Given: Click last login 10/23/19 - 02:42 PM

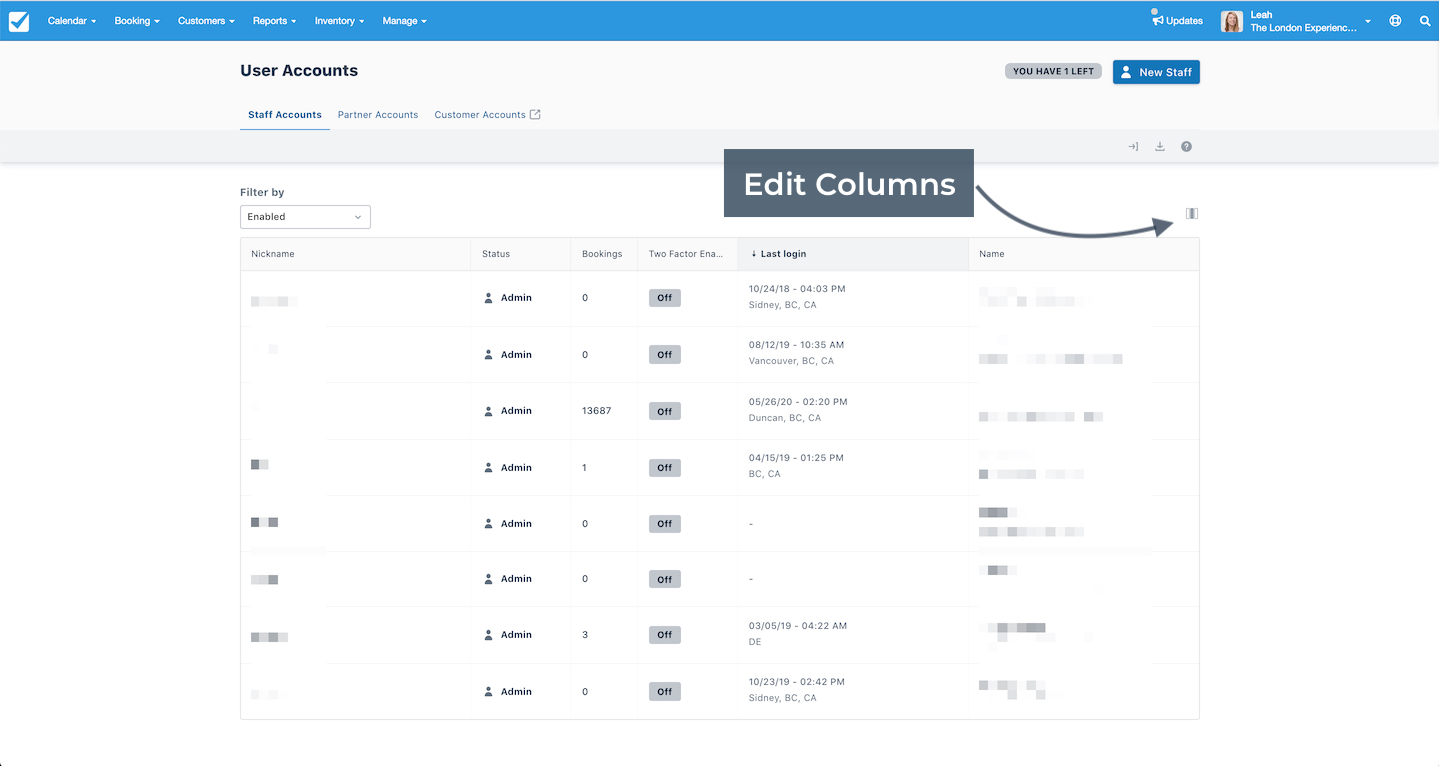Looking at the screenshot, I should 797,682.
